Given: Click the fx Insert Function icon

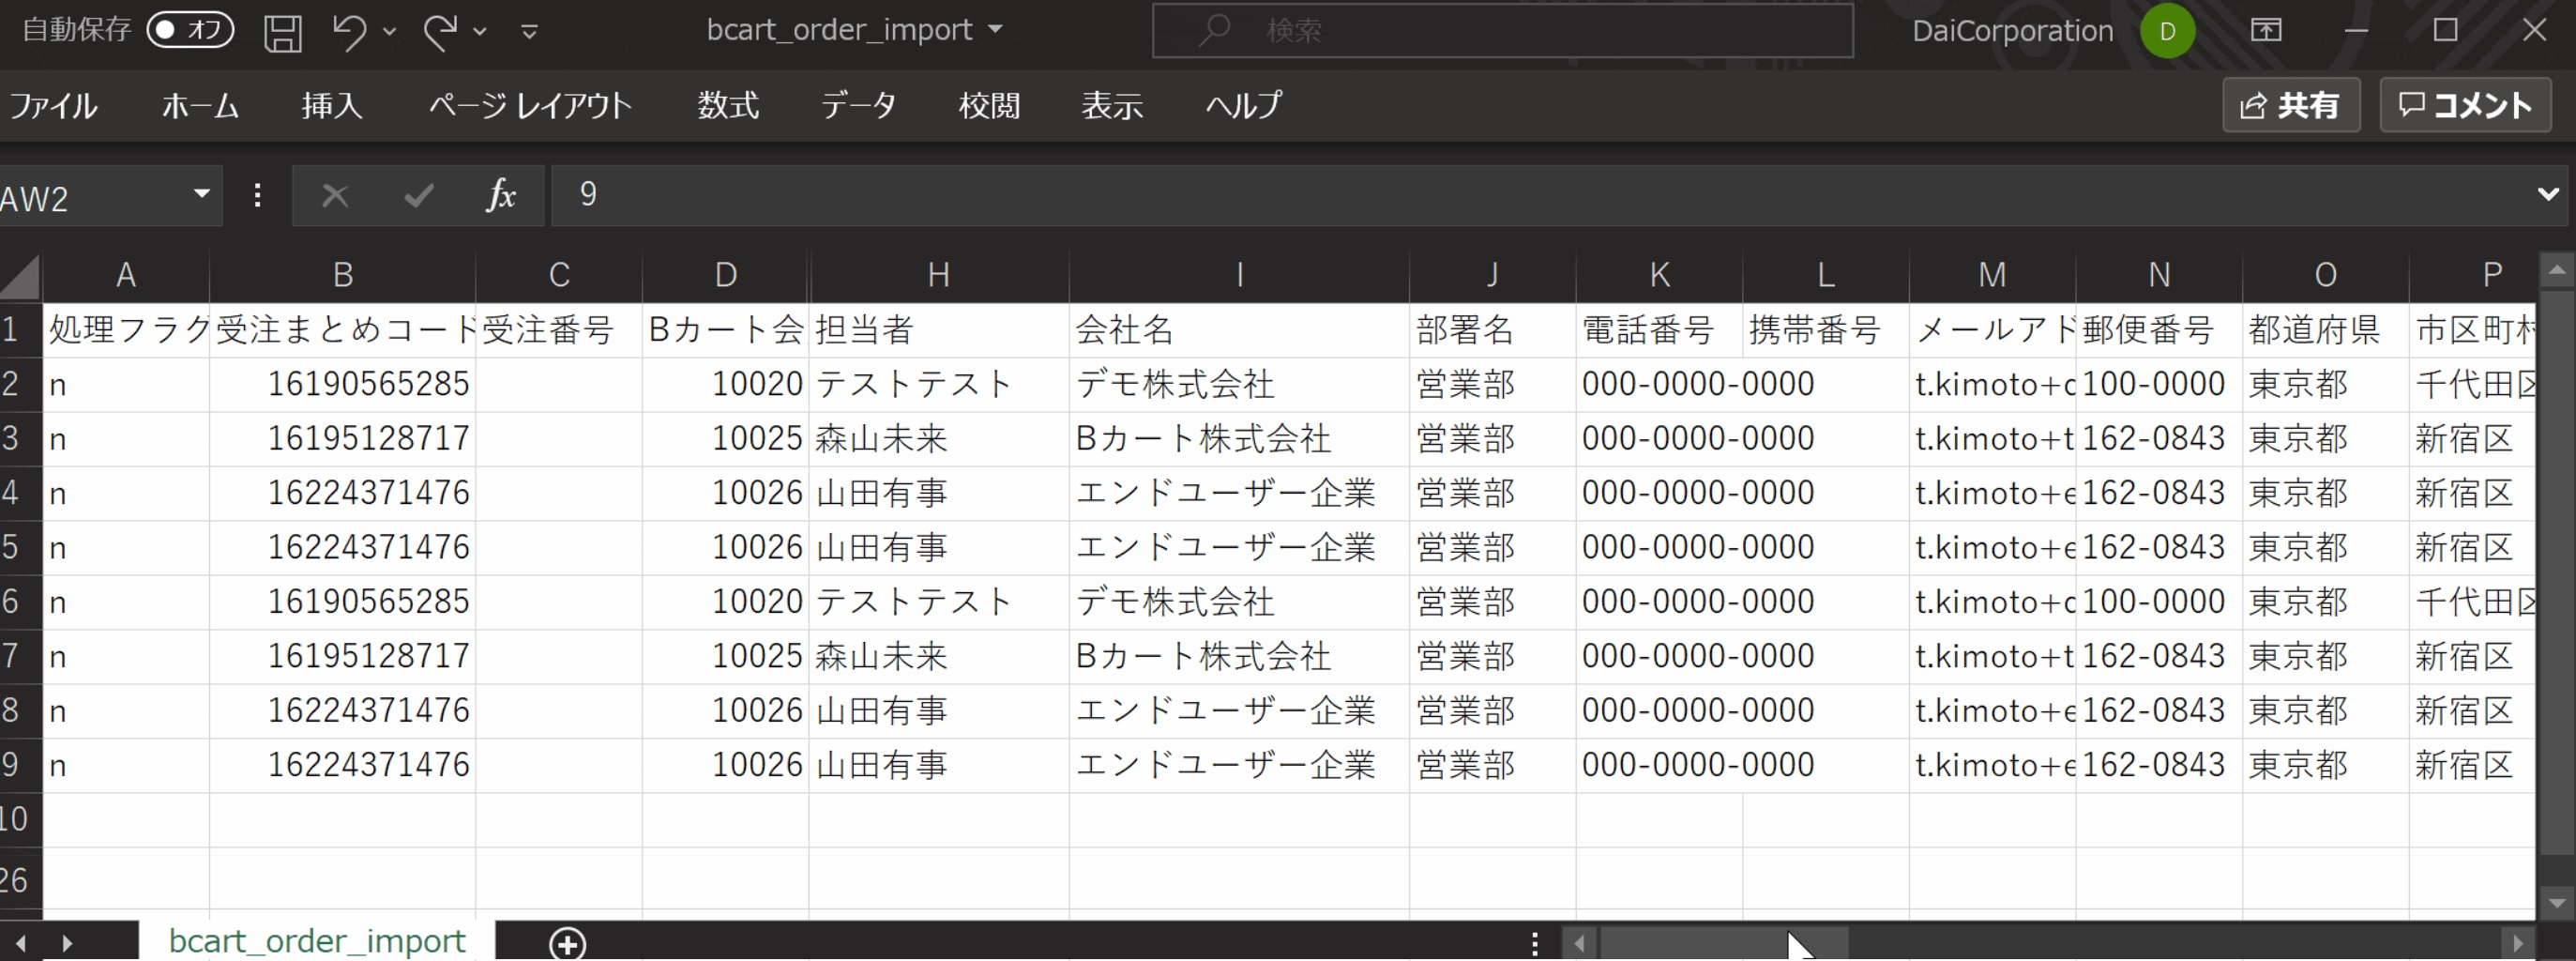Looking at the screenshot, I should point(501,195).
